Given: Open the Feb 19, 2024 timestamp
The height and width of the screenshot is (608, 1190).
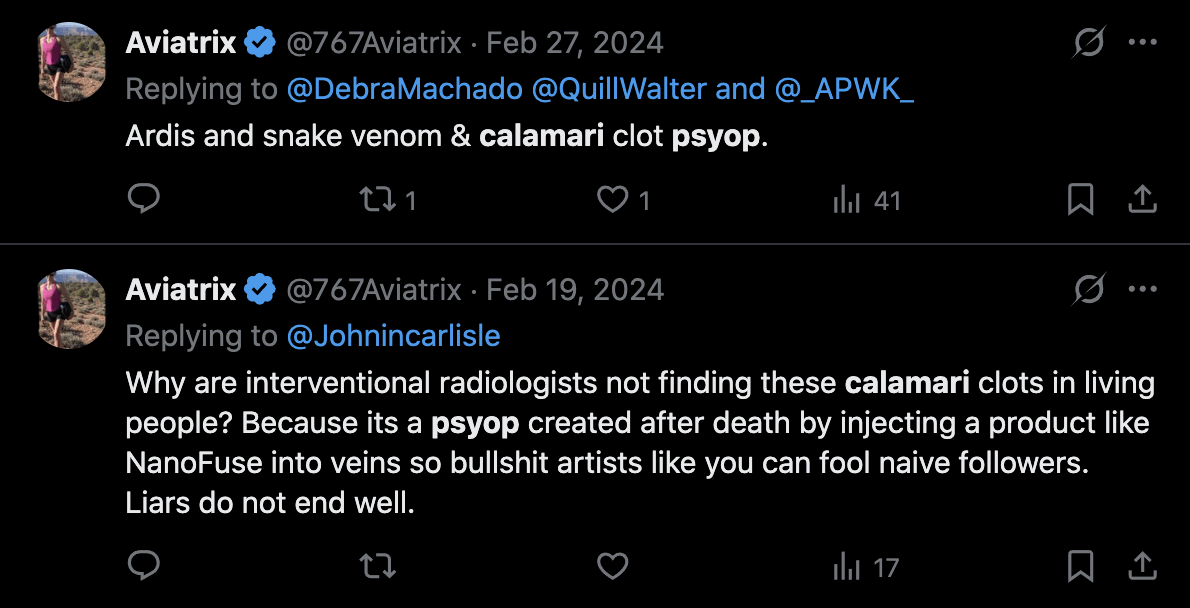Looking at the screenshot, I should tap(574, 290).
